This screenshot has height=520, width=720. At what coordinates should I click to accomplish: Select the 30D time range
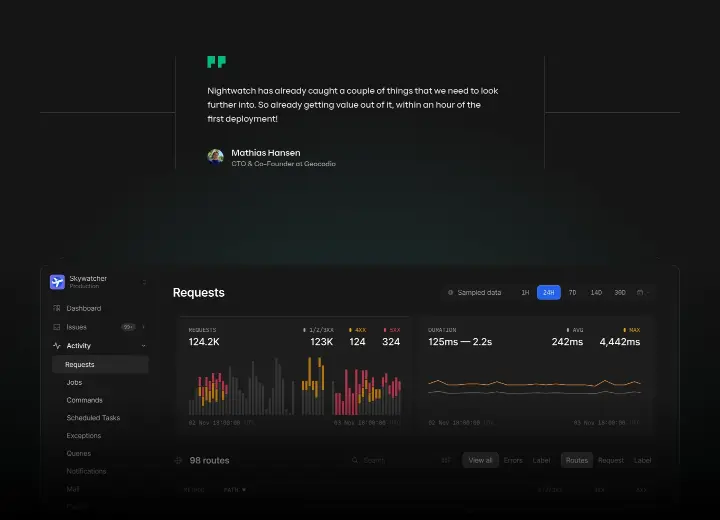click(x=620, y=293)
